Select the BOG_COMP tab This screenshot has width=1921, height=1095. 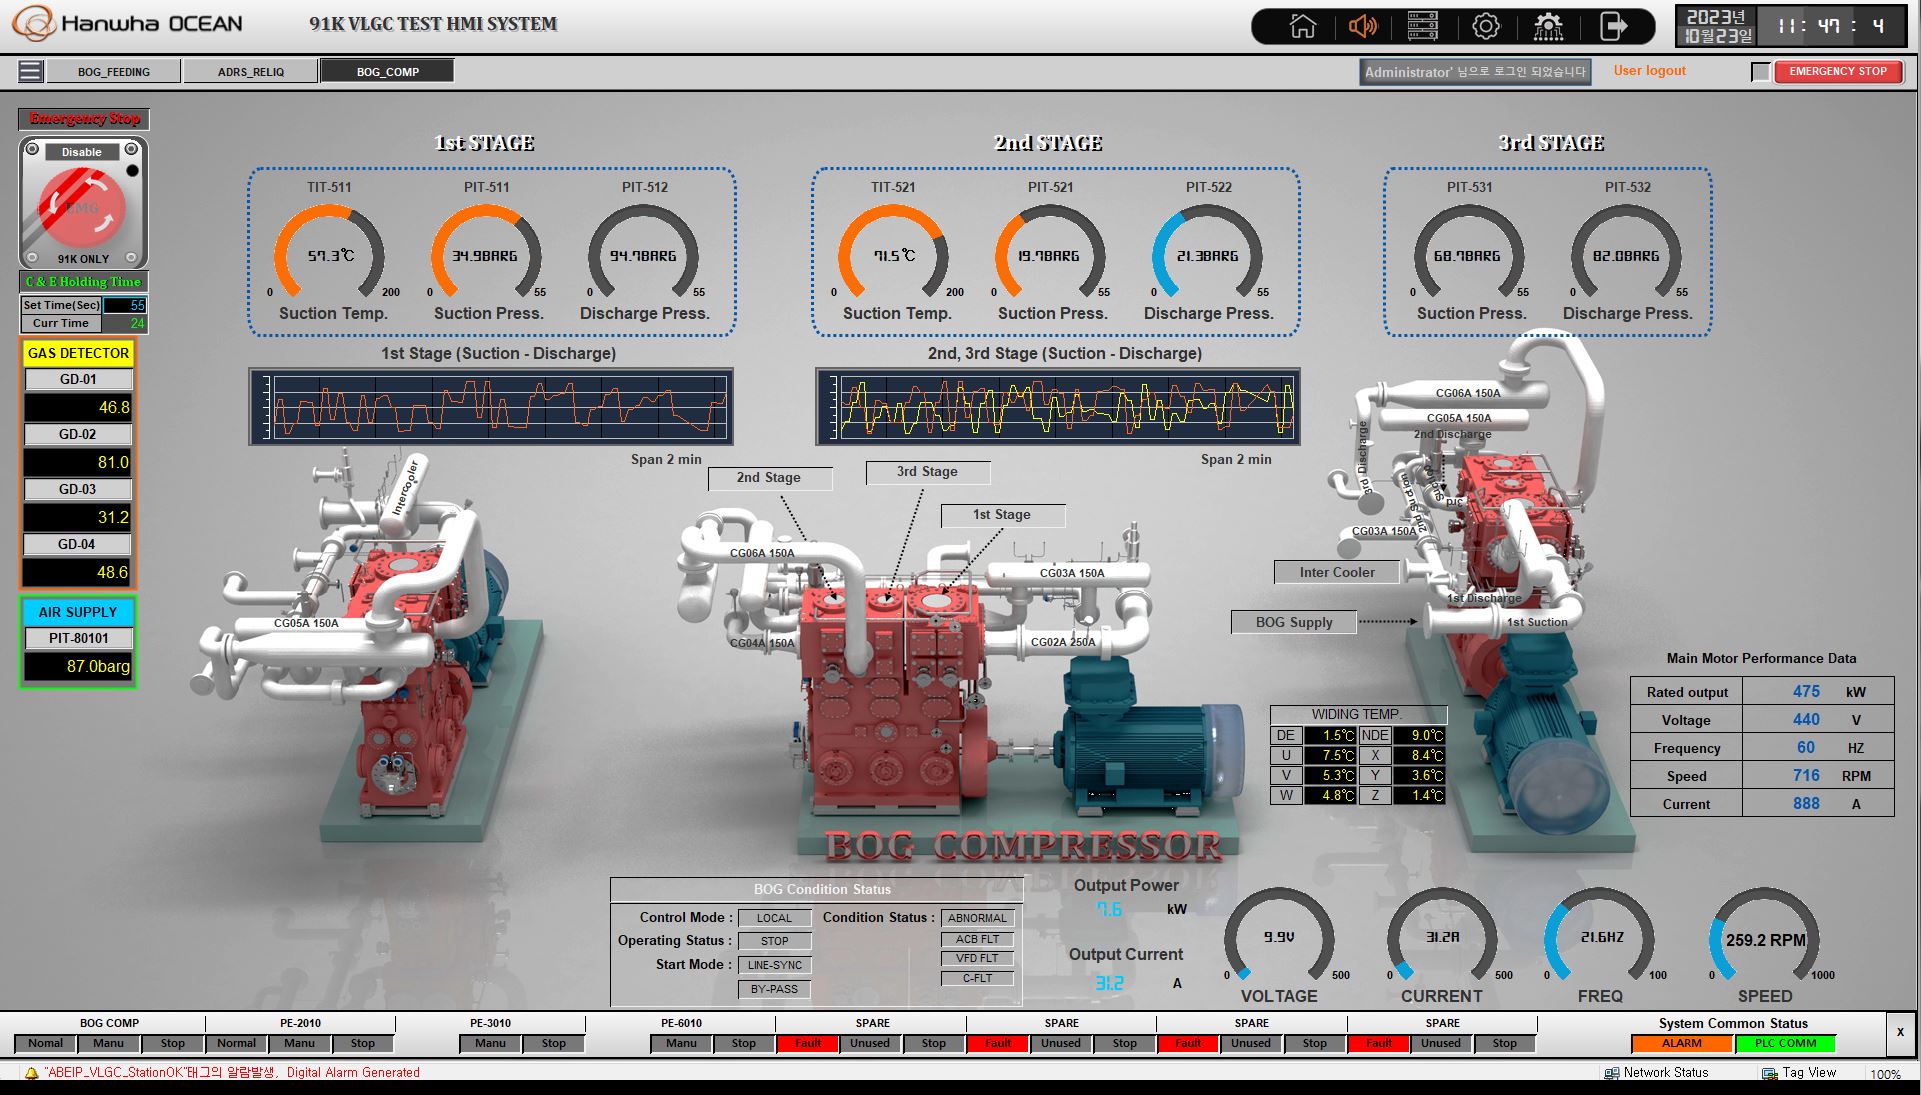388,71
